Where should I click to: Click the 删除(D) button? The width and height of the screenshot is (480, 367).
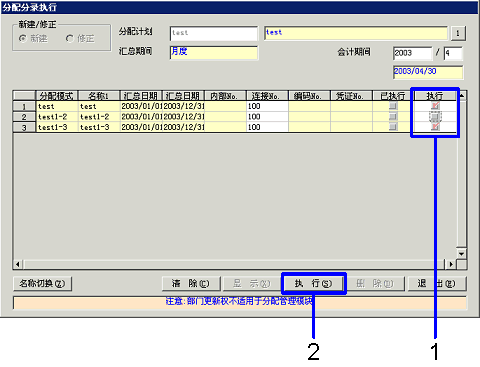pyautogui.click(x=375, y=284)
